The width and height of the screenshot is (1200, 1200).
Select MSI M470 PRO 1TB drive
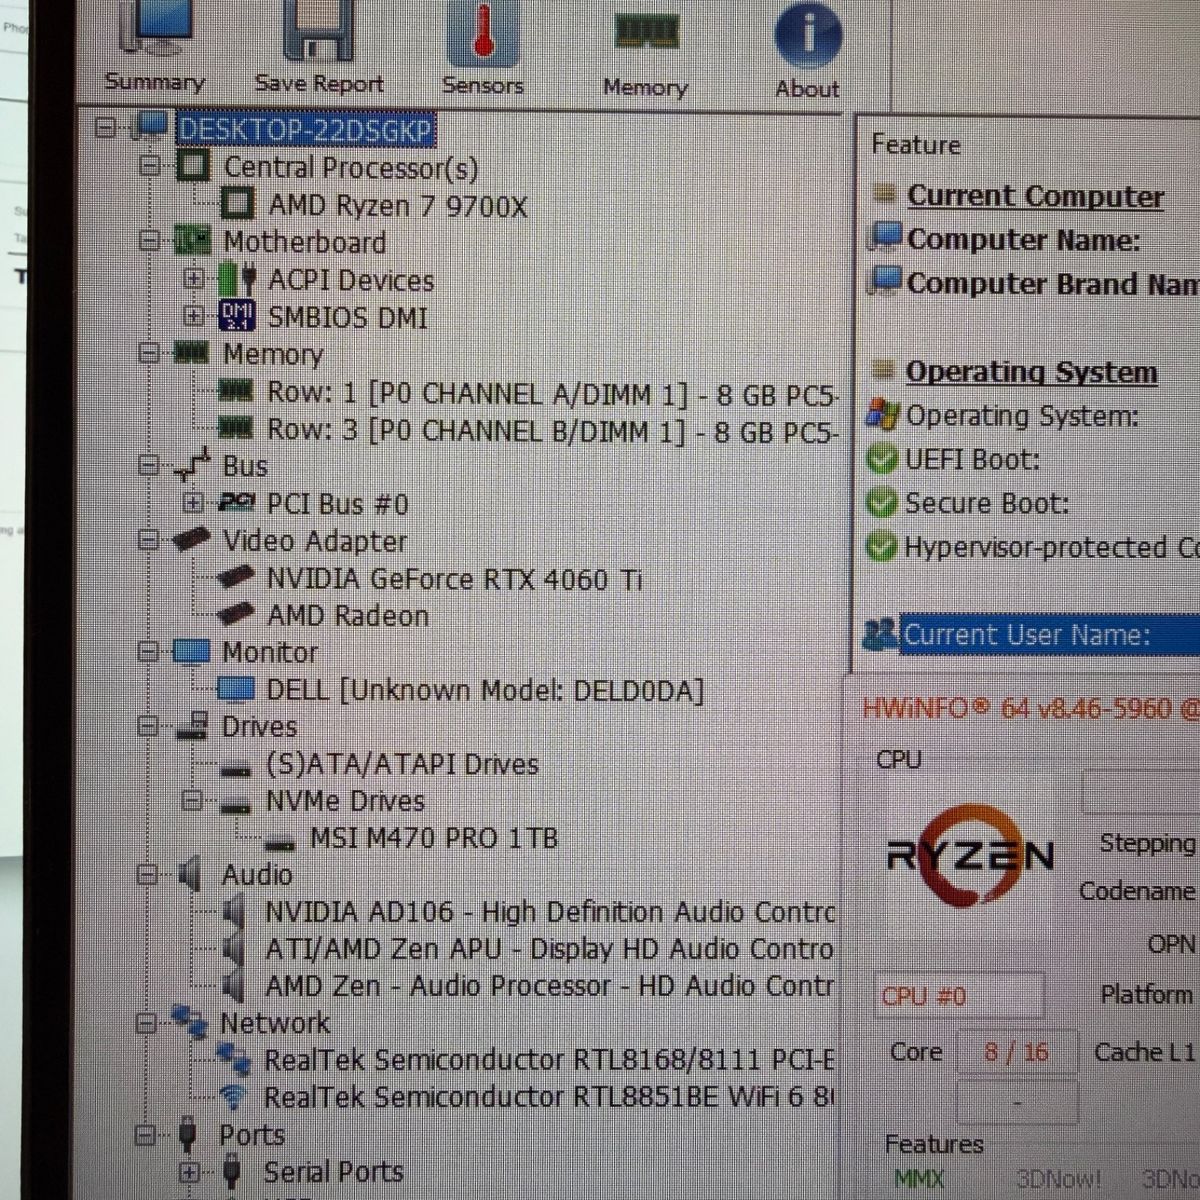[x=434, y=838]
